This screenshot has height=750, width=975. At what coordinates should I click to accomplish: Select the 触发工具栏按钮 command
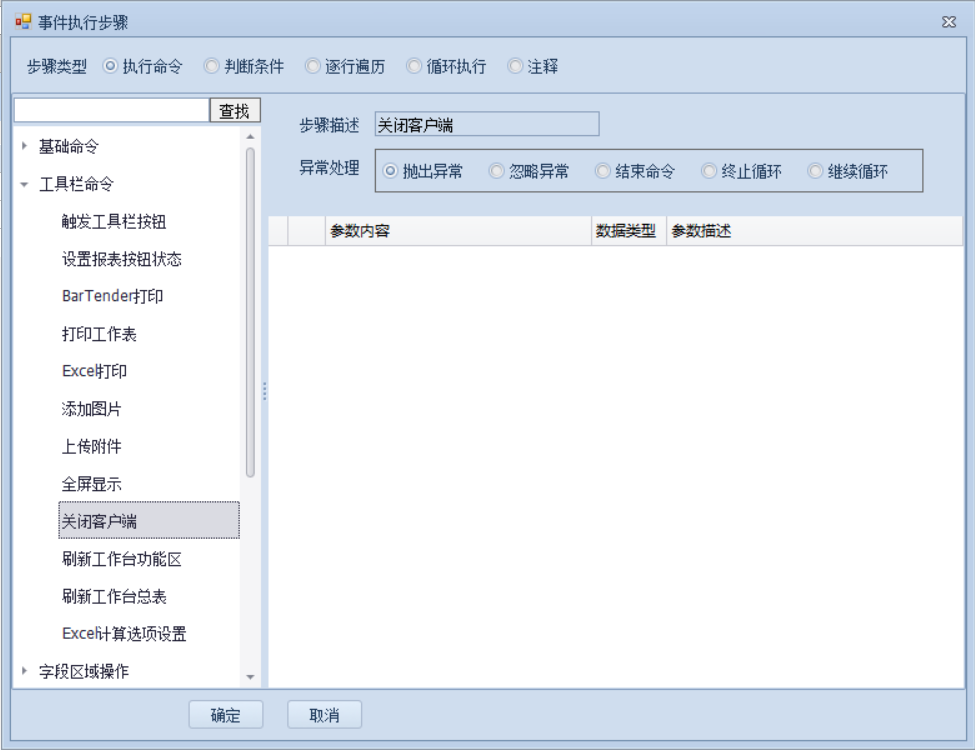point(121,222)
